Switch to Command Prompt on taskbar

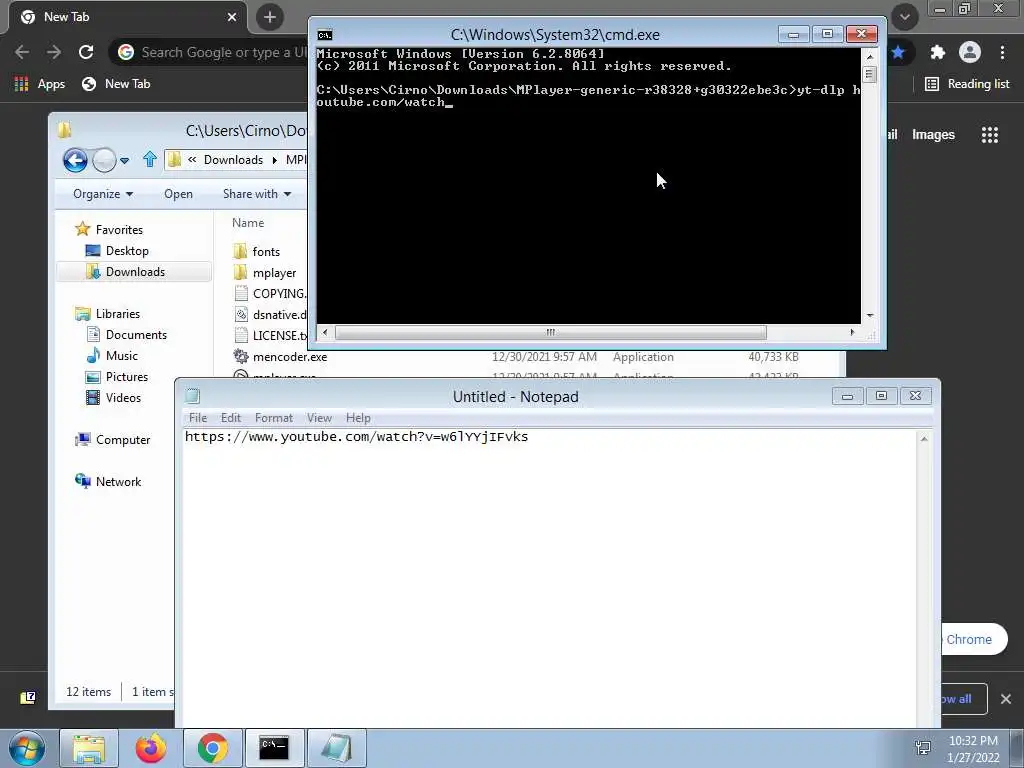274,748
